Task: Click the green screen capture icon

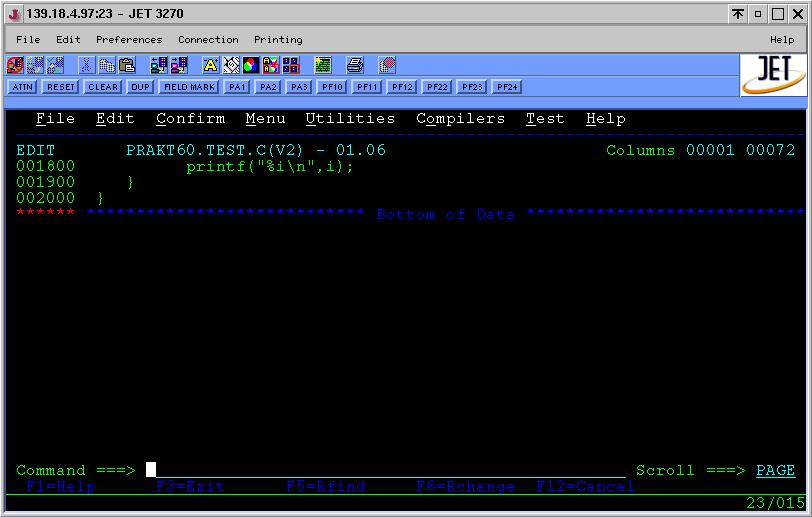Action: point(323,66)
